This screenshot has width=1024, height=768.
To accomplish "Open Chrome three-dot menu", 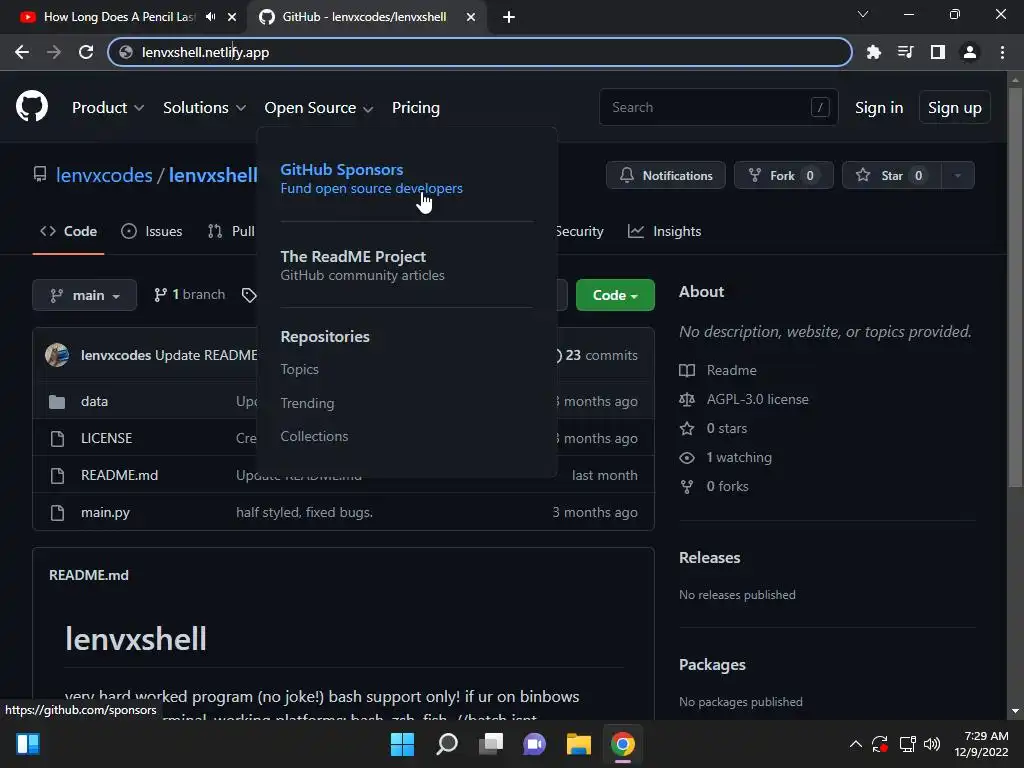I will click(1002, 52).
